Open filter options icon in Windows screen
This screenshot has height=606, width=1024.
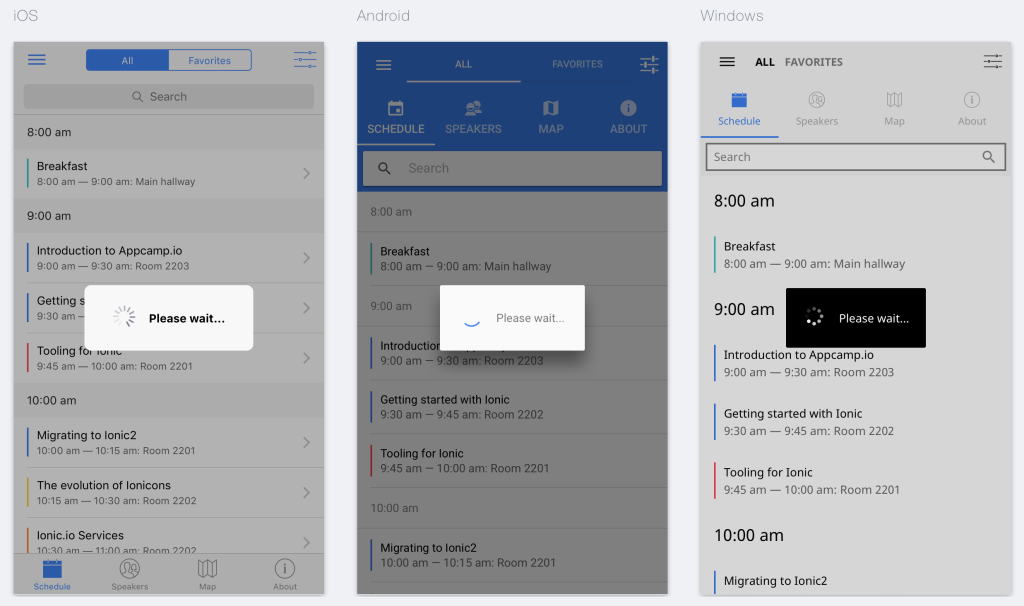click(x=993, y=61)
